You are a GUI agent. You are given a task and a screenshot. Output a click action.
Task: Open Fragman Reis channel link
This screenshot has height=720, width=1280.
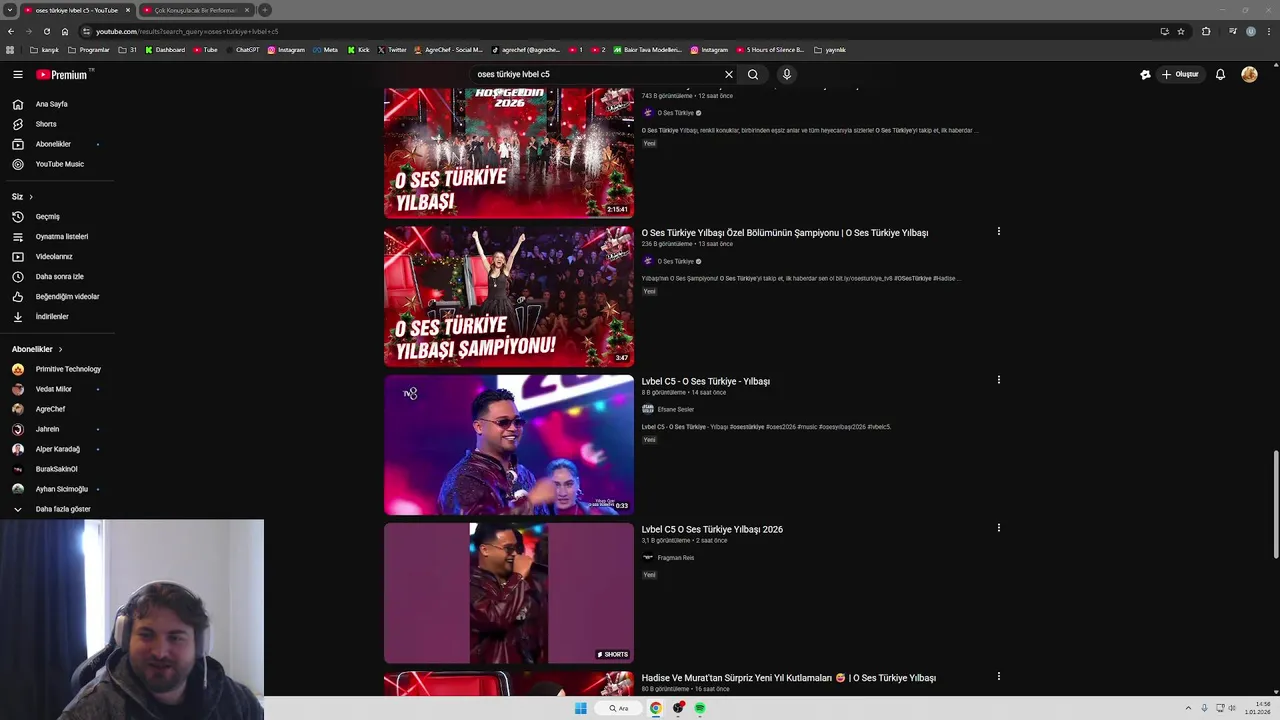675,557
